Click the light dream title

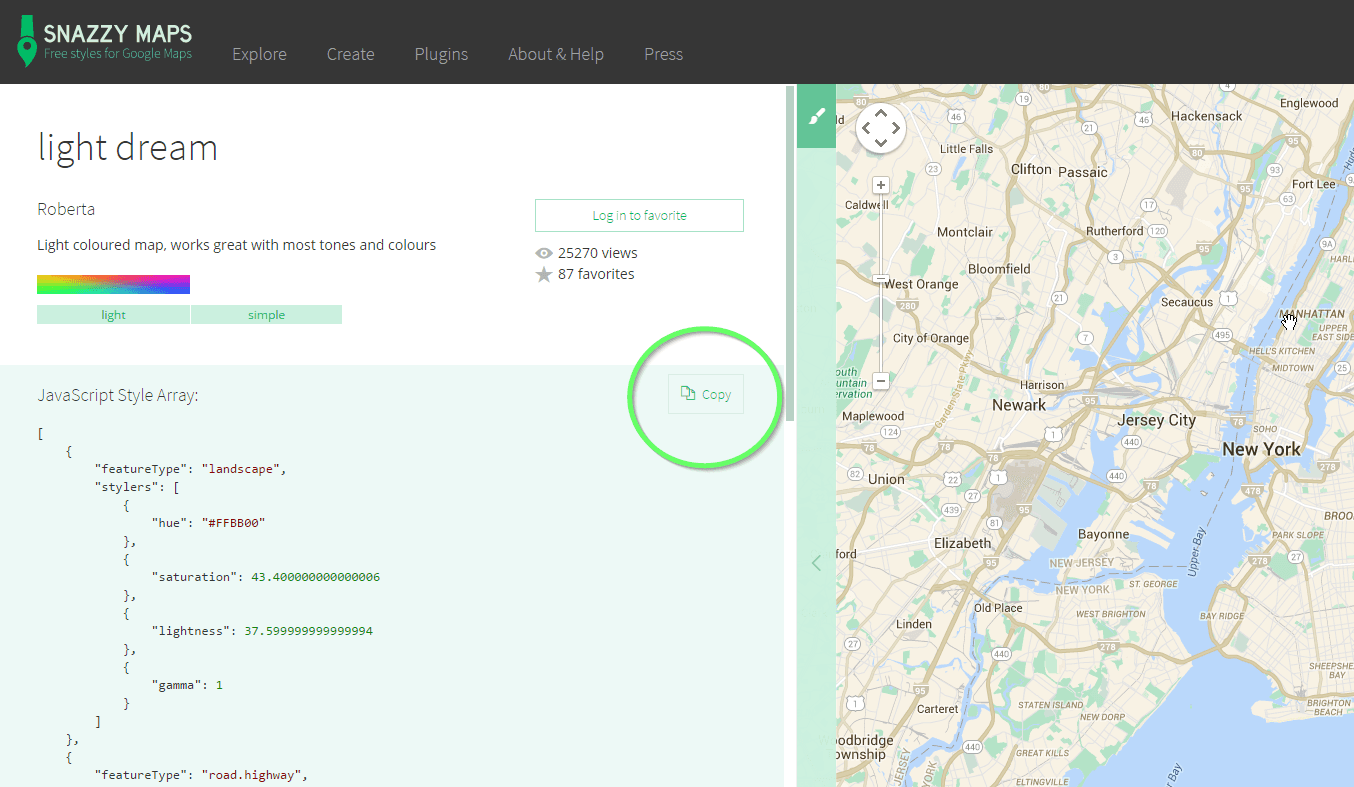pyautogui.click(x=127, y=148)
